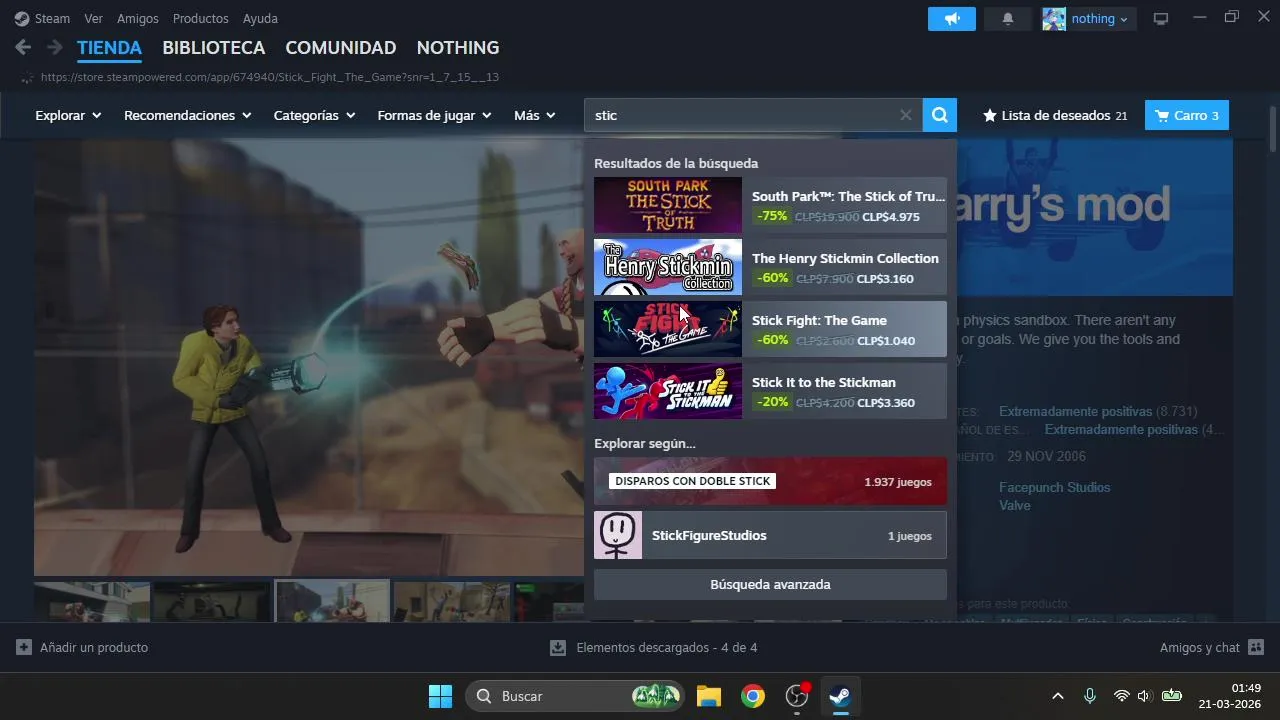The image size is (1280, 720).
Task: Select The Henry Stickmin Collection result
Action: tap(770, 267)
